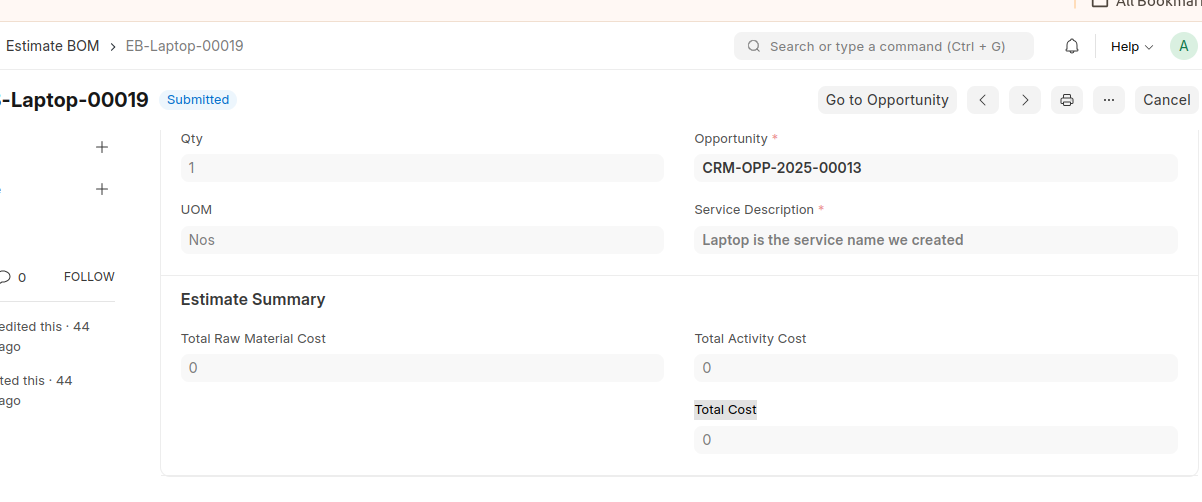This screenshot has height=502, width=1202.
Task: Click the print icon
Action: pos(1067,100)
